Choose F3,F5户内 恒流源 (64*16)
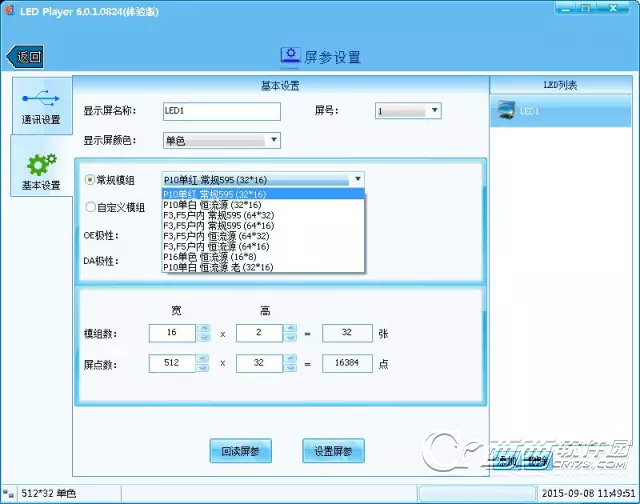The width and height of the screenshot is (640, 504). coord(263,246)
